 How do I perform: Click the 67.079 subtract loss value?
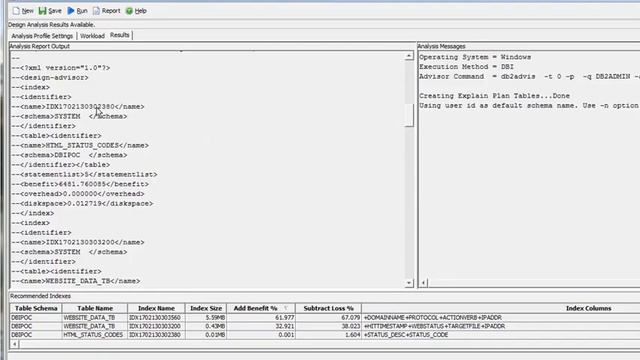pyautogui.click(x=328, y=318)
